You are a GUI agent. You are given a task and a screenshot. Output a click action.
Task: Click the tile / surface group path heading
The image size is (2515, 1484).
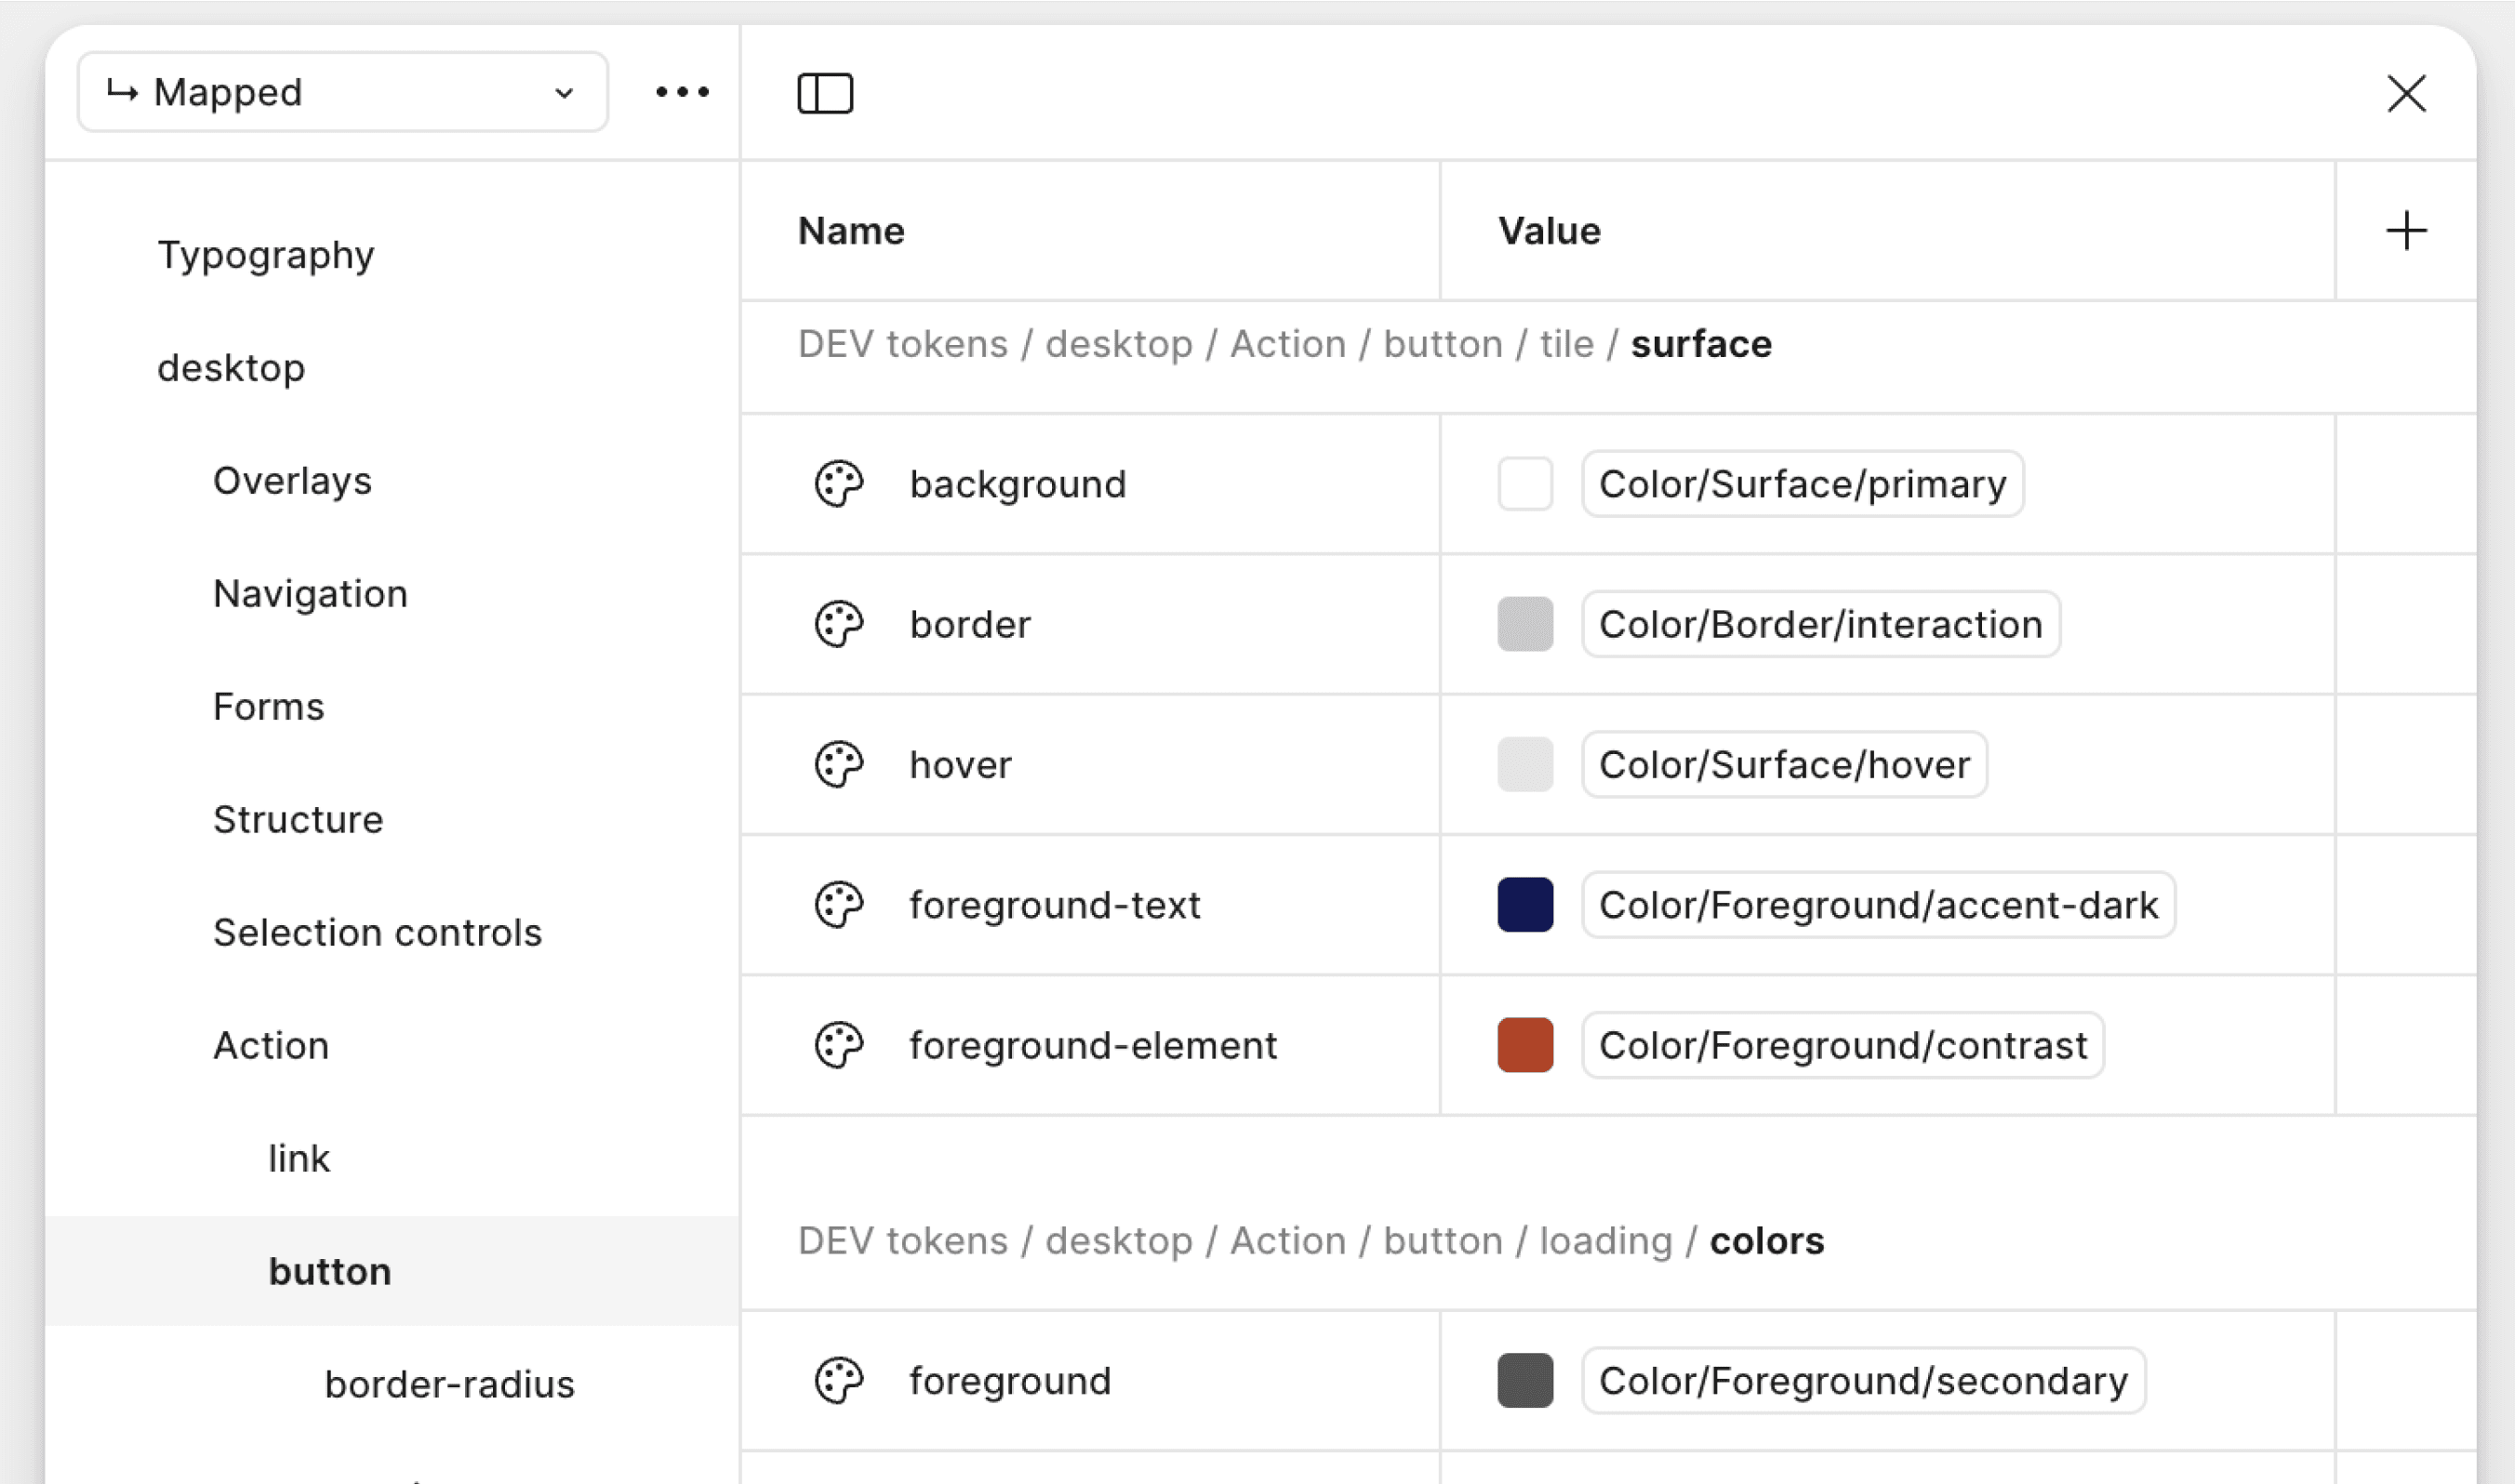1284,344
